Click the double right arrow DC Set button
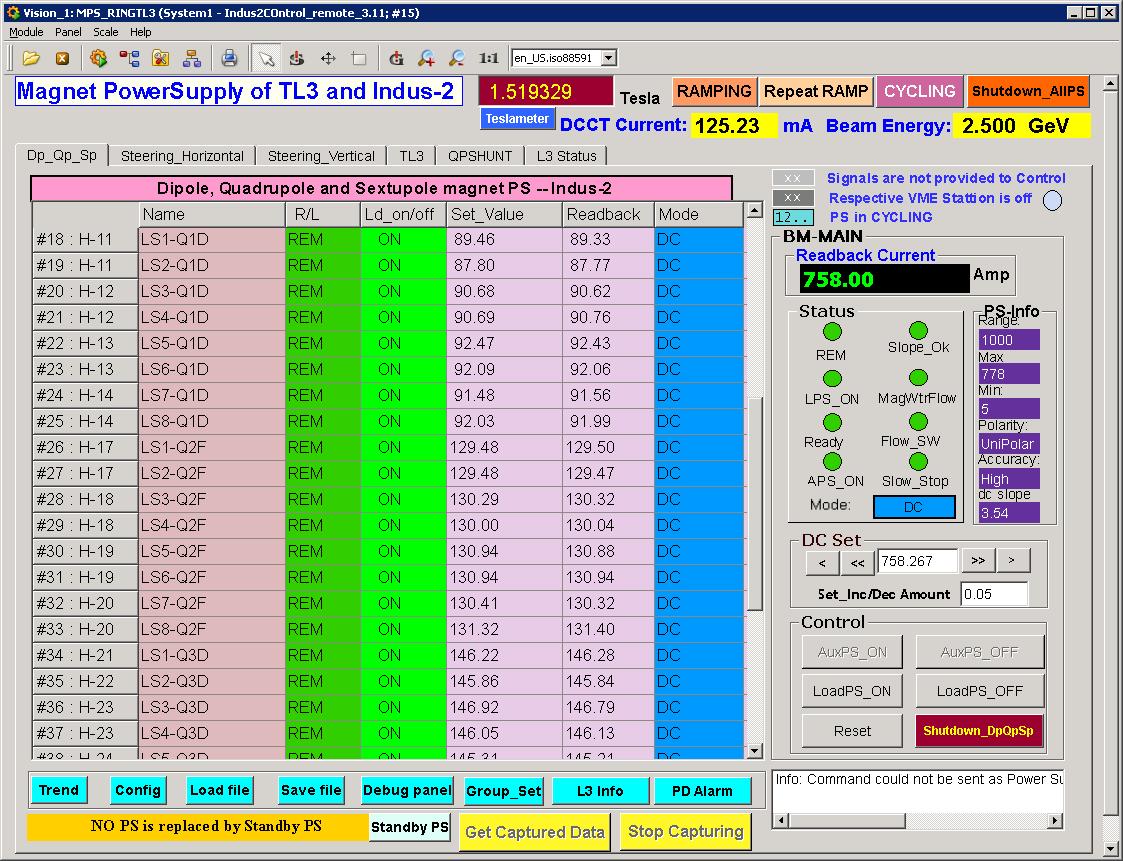Viewport: 1123px width, 861px height. pyautogui.click(x=978, y=561)
